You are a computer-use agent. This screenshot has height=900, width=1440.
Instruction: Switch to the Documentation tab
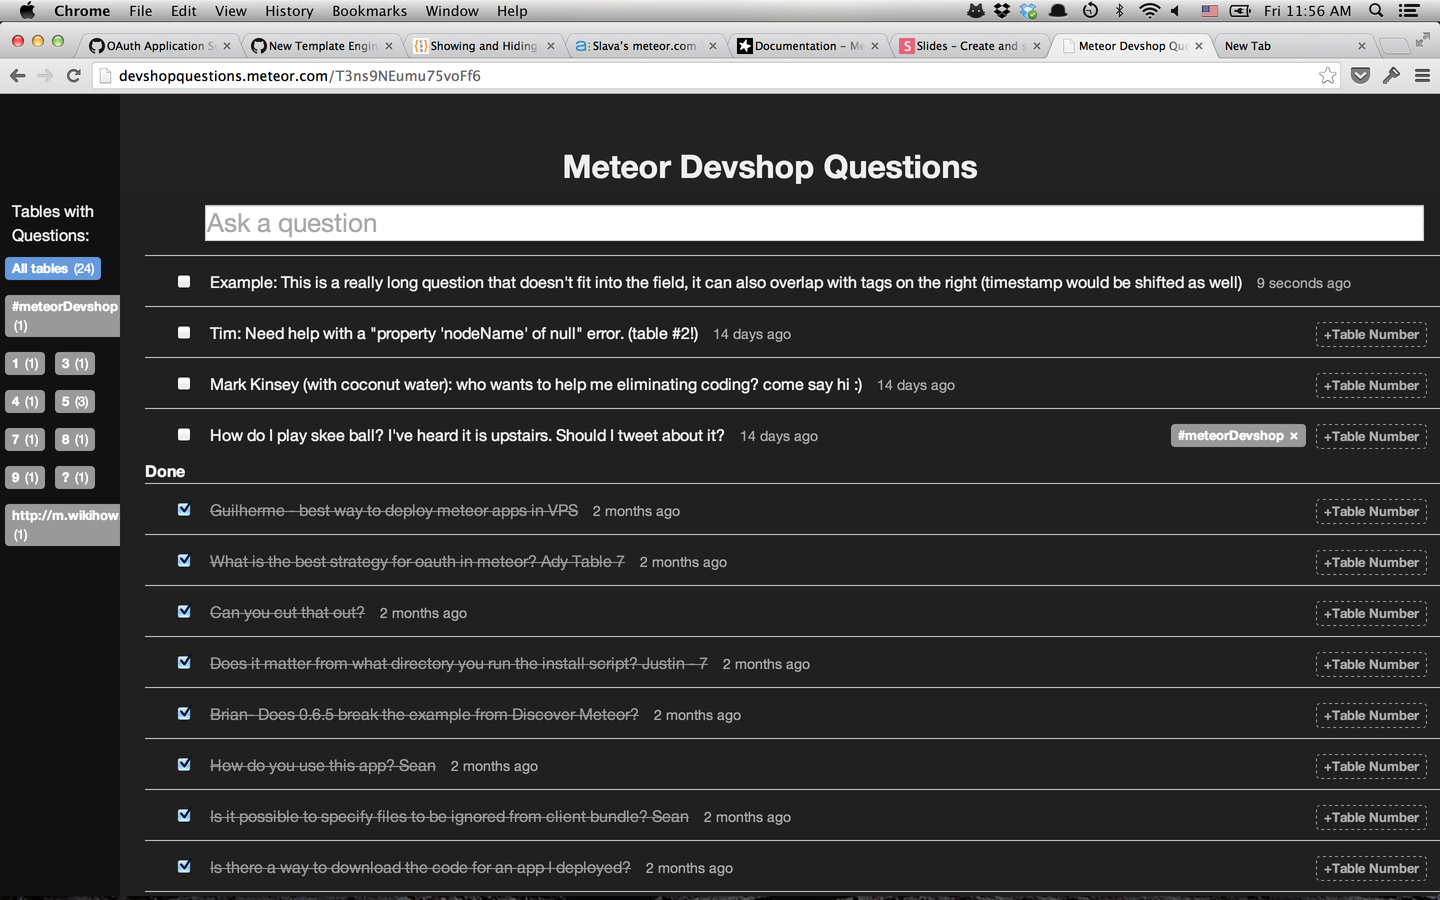click(x=806, y=46)
